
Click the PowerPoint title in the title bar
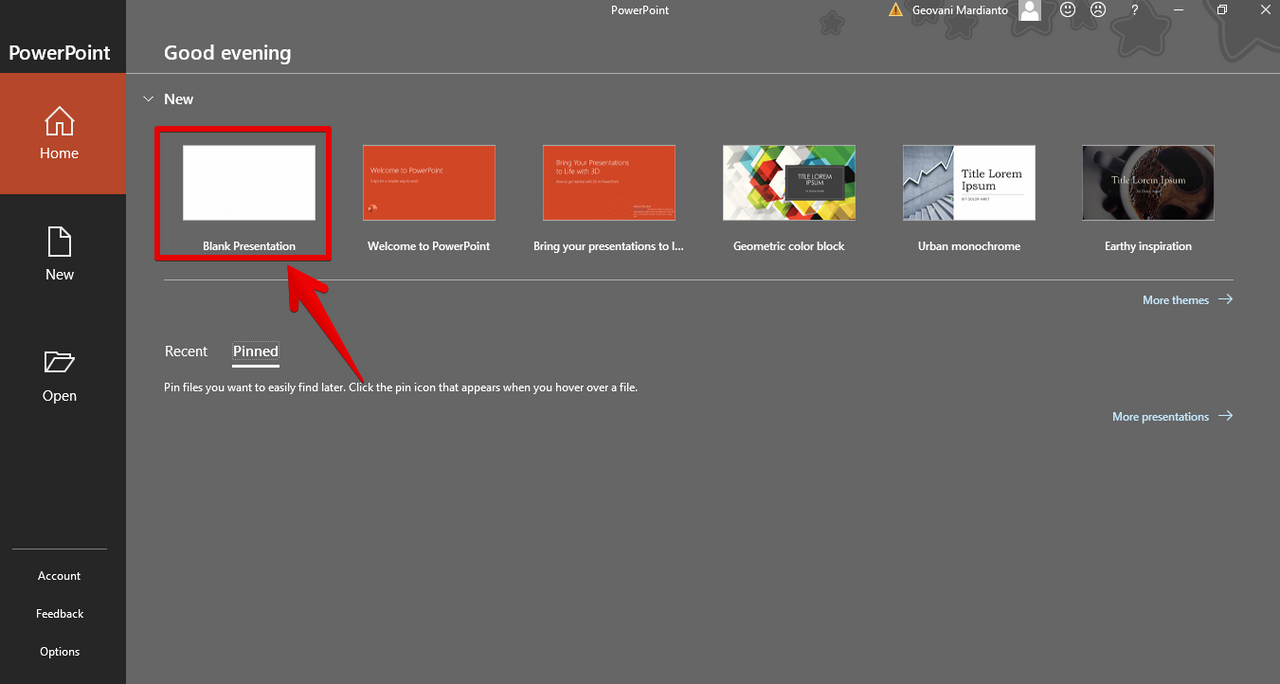pos(640,10)
